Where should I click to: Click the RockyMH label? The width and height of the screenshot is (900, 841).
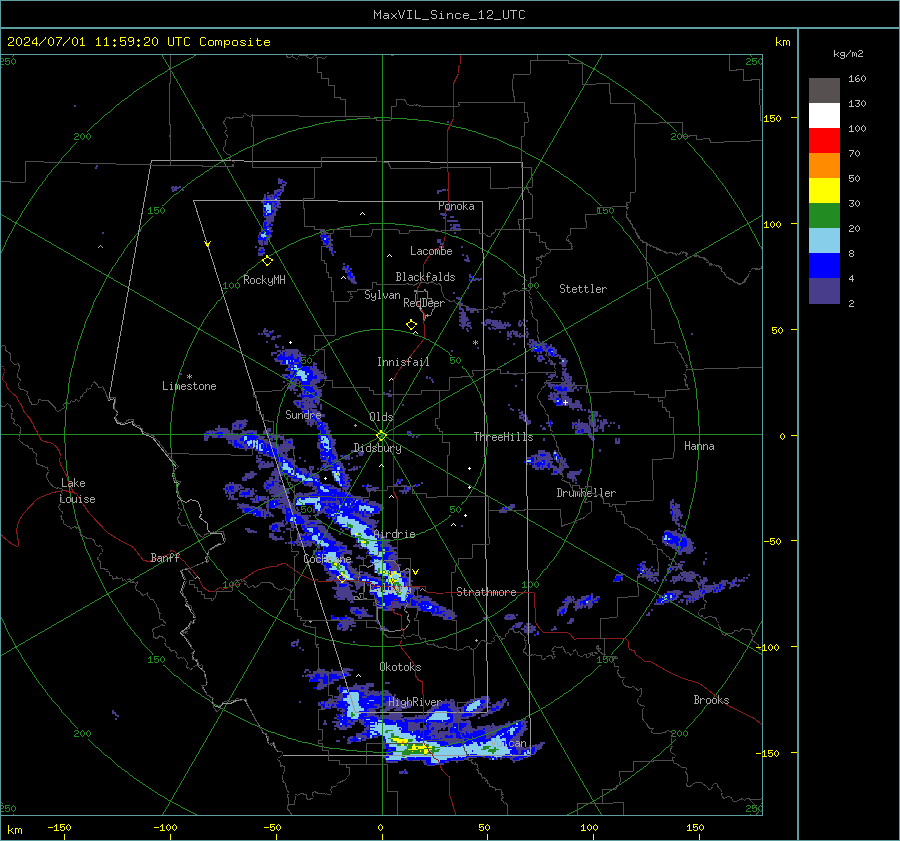tap(264, 280)
